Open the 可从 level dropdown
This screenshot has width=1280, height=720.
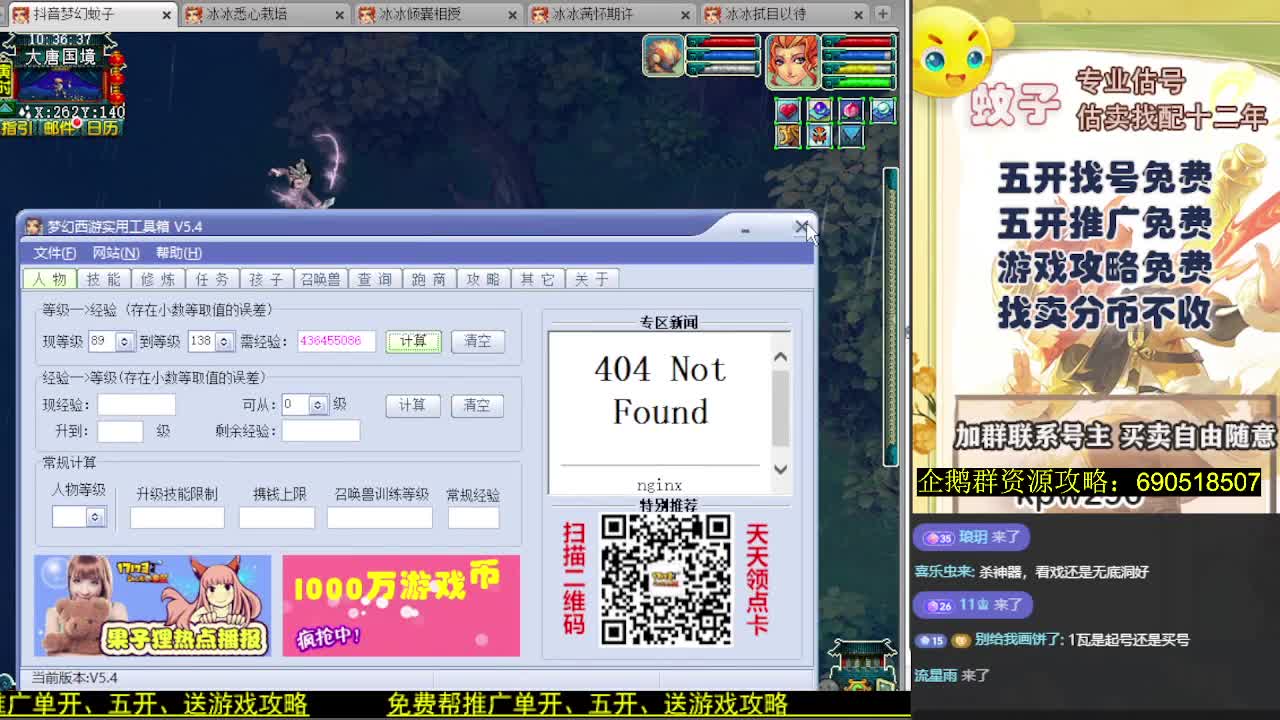317,405
